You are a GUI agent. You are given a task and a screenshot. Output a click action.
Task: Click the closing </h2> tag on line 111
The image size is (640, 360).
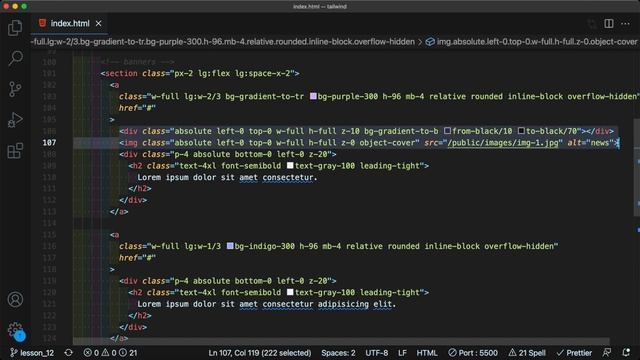pyautogui.click(x=140, y=189)
